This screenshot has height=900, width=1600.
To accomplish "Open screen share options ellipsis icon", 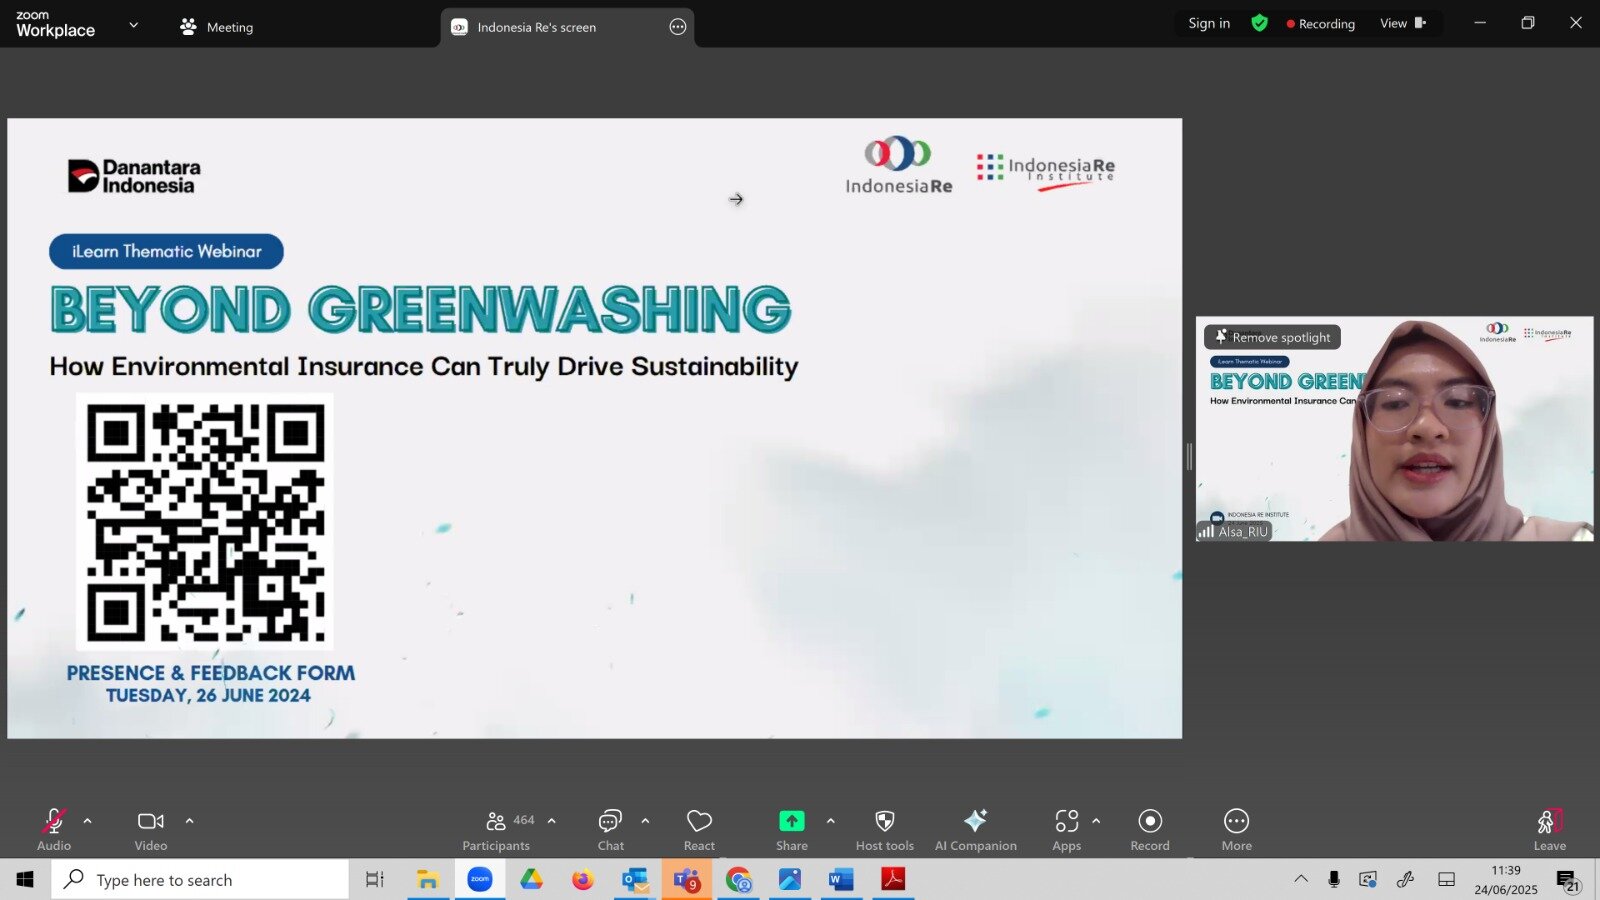I will coord(678,27).
